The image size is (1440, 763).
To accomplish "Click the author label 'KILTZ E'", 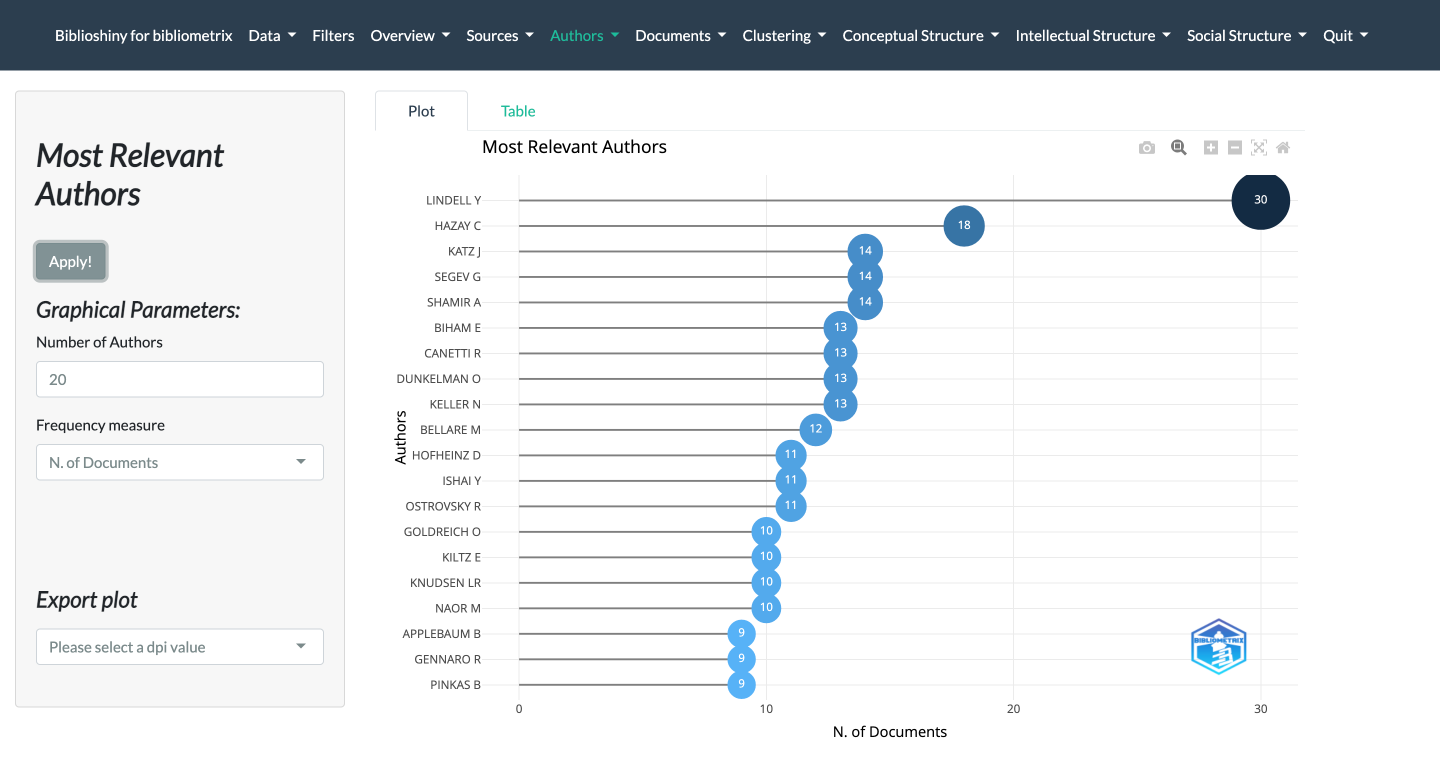I will [x=462, y=557].
